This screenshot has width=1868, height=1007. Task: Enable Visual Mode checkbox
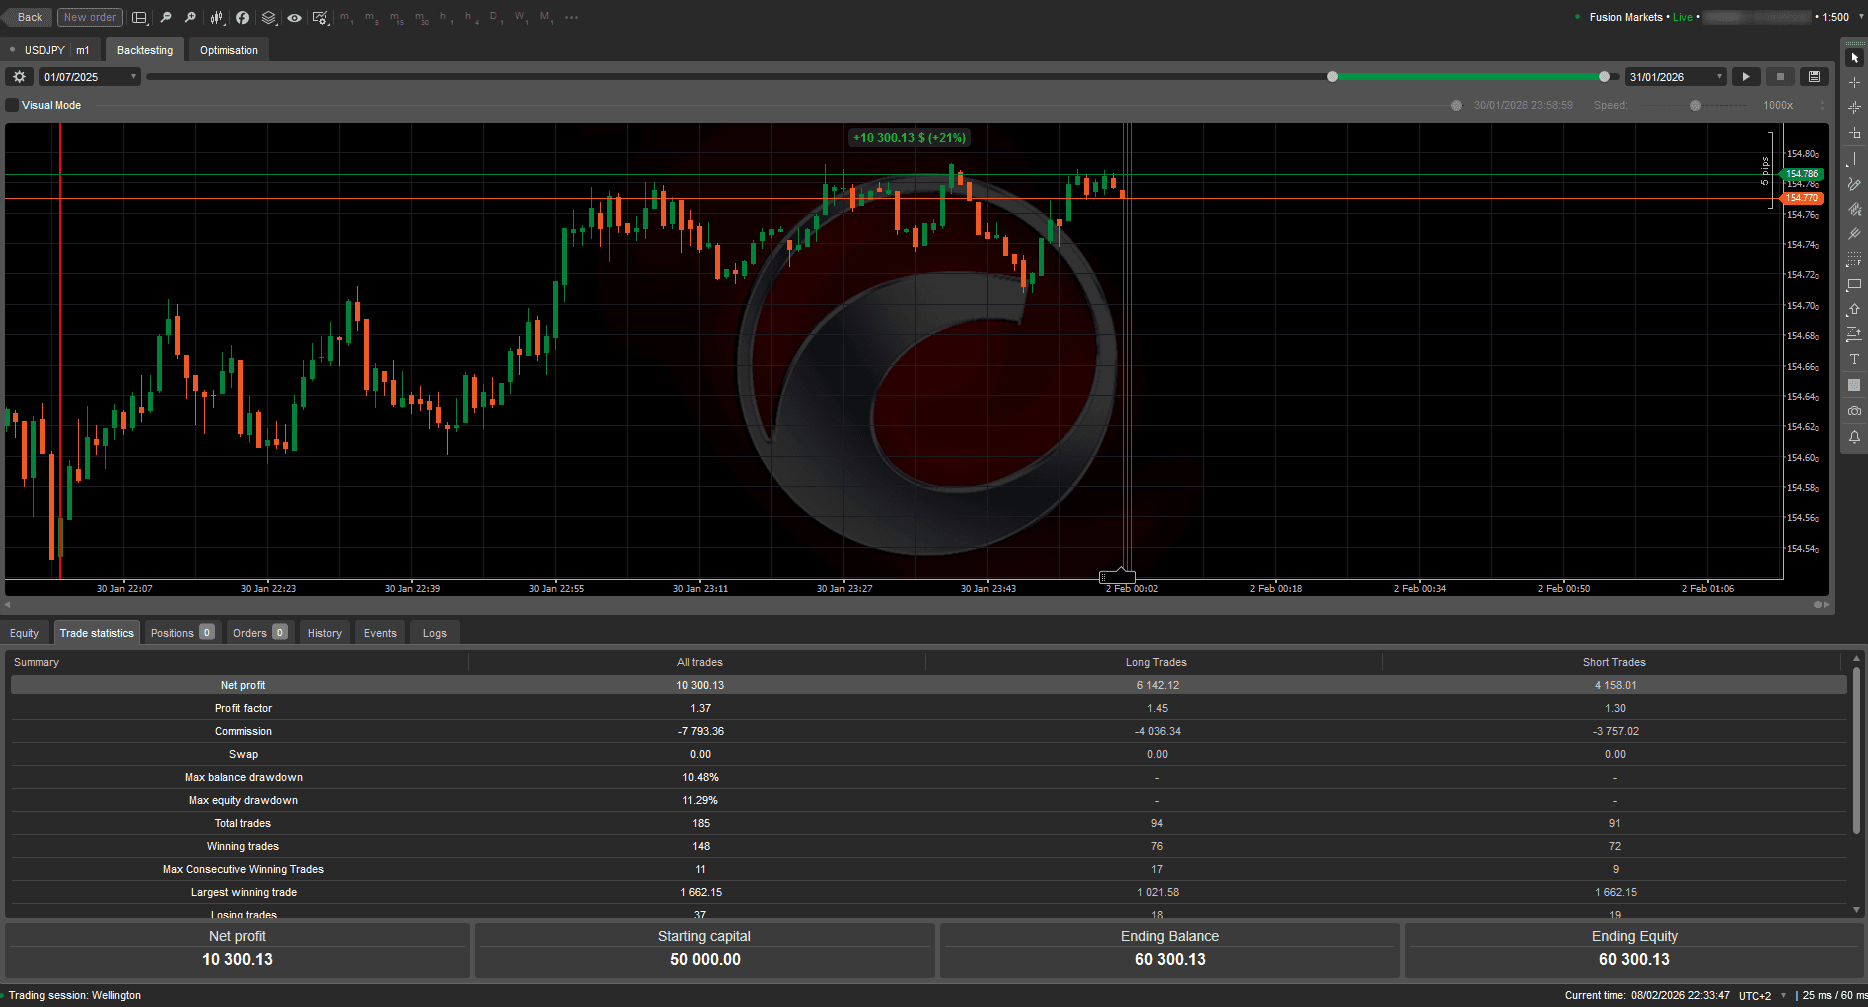point(10,104)
